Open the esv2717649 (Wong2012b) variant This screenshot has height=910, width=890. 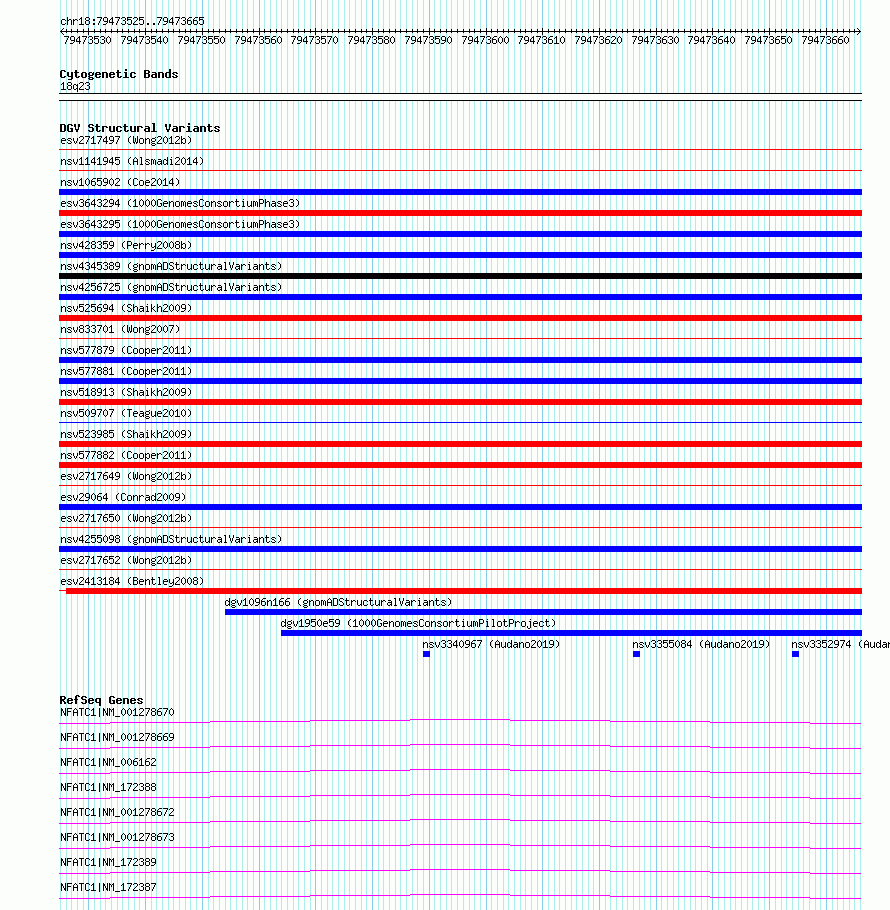pos(126,476)
